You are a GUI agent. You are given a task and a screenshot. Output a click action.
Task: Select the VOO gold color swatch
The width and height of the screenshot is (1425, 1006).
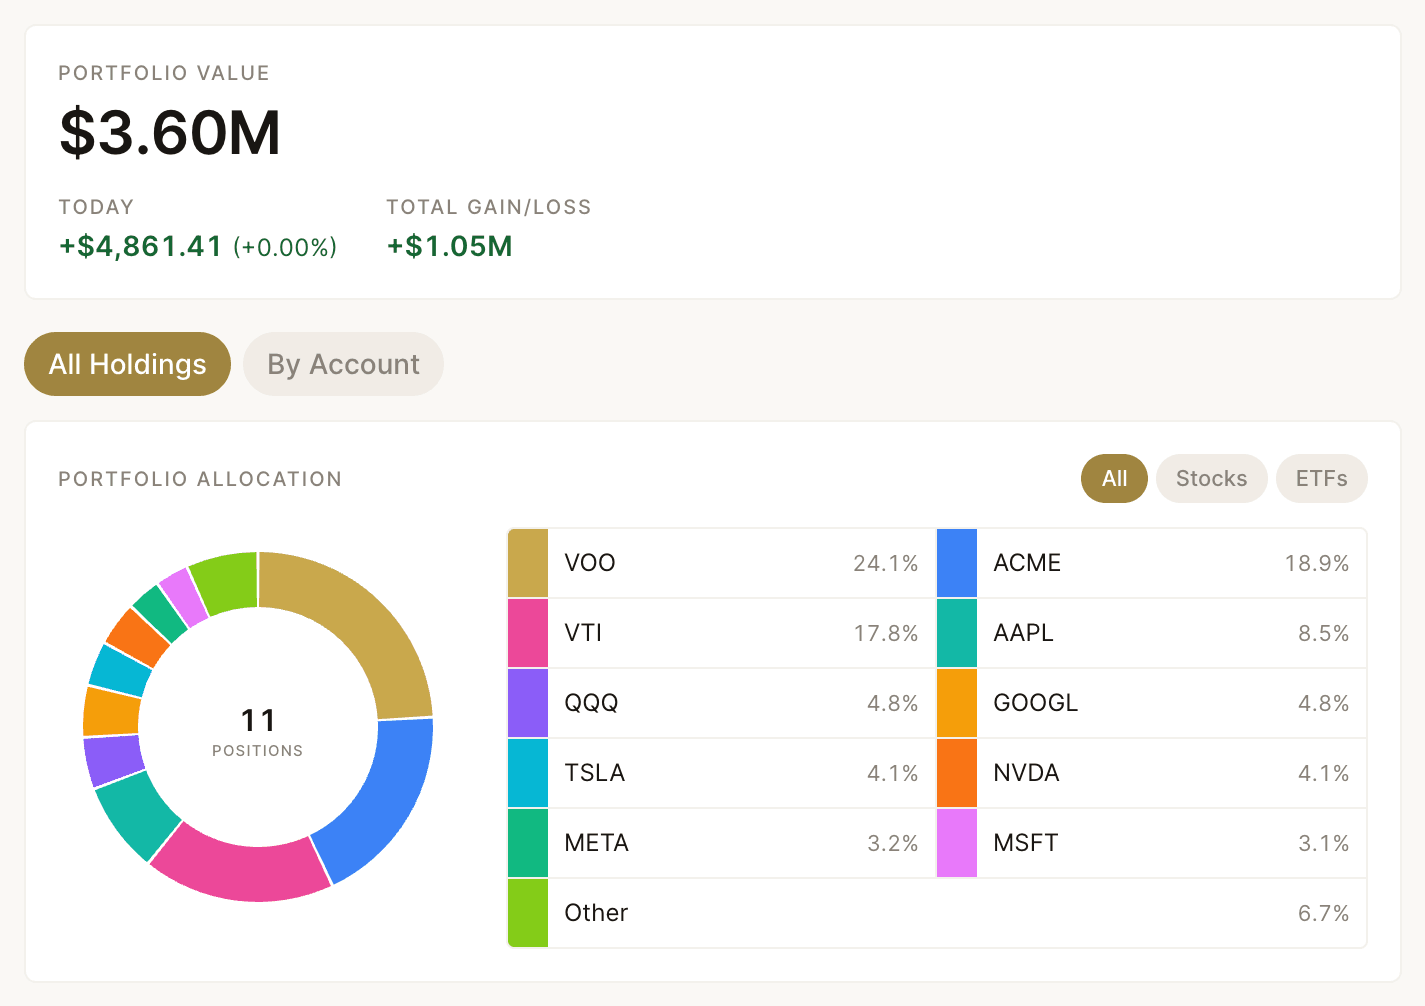coord(528,563)
